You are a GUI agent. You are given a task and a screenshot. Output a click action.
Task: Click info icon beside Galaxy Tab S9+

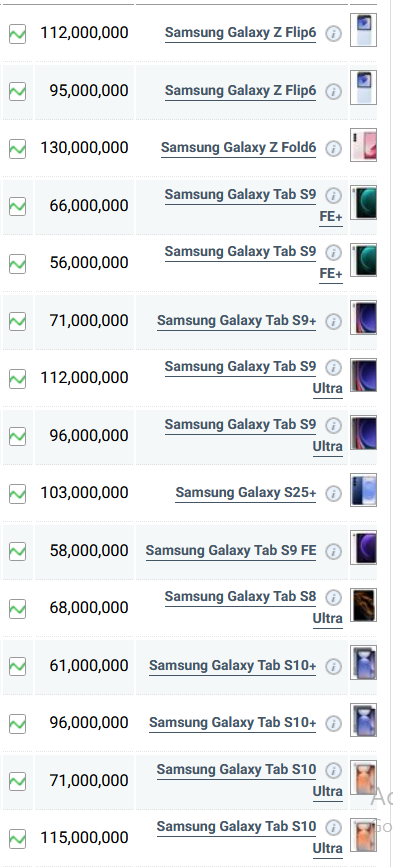pyautogui.click(x=333, y=321)
